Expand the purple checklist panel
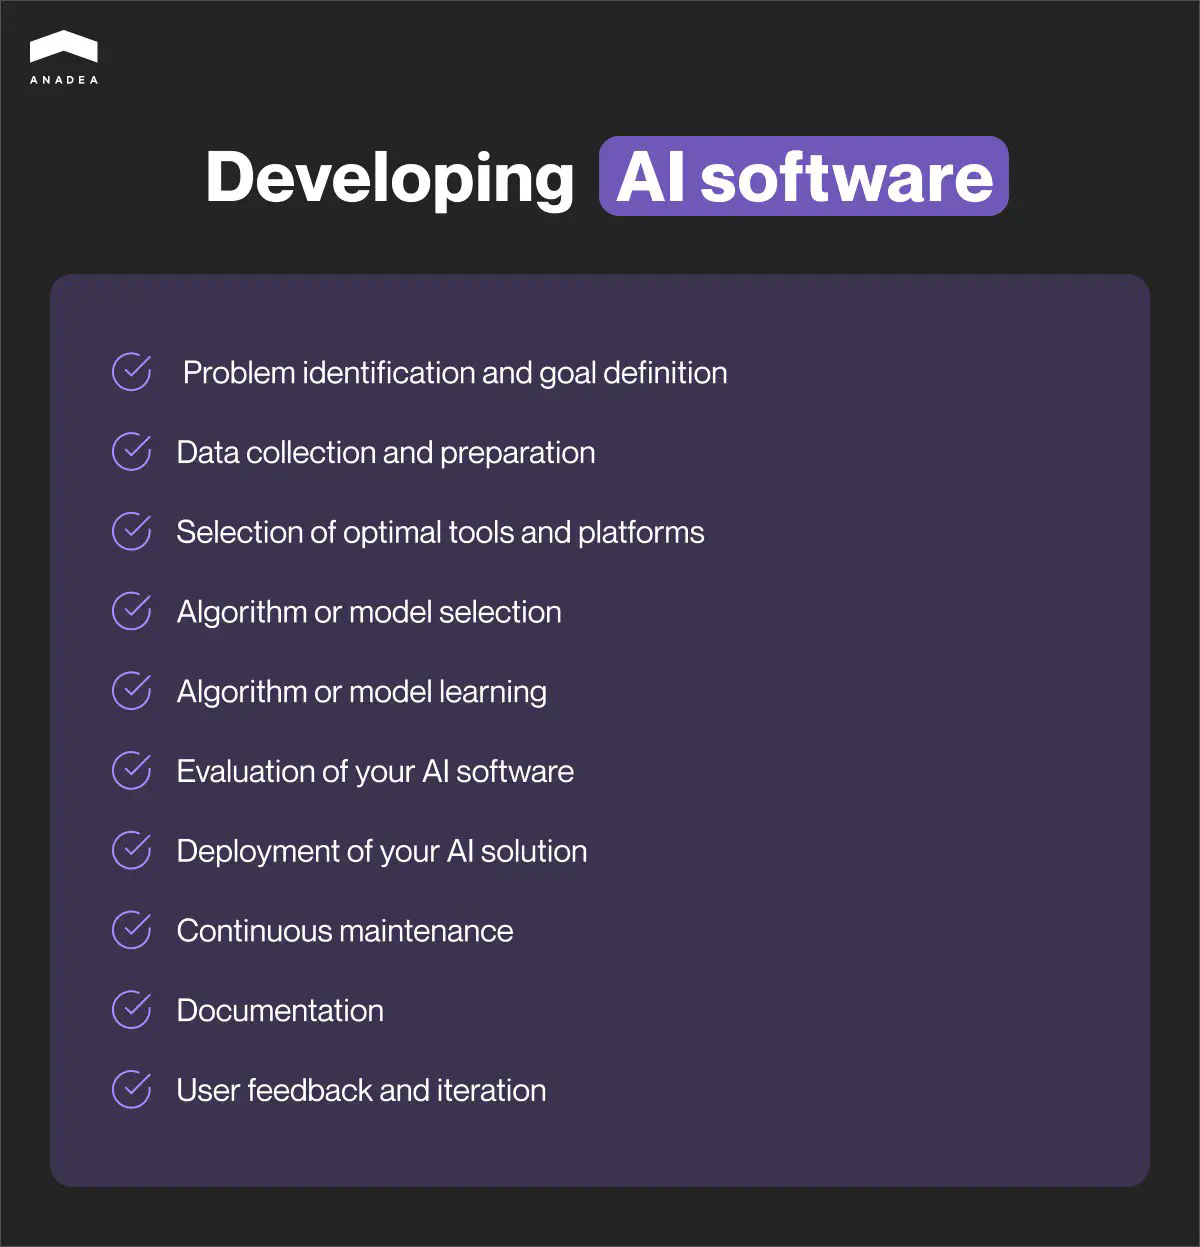Screen dimensions: 1200x1247 coord(600,730)
